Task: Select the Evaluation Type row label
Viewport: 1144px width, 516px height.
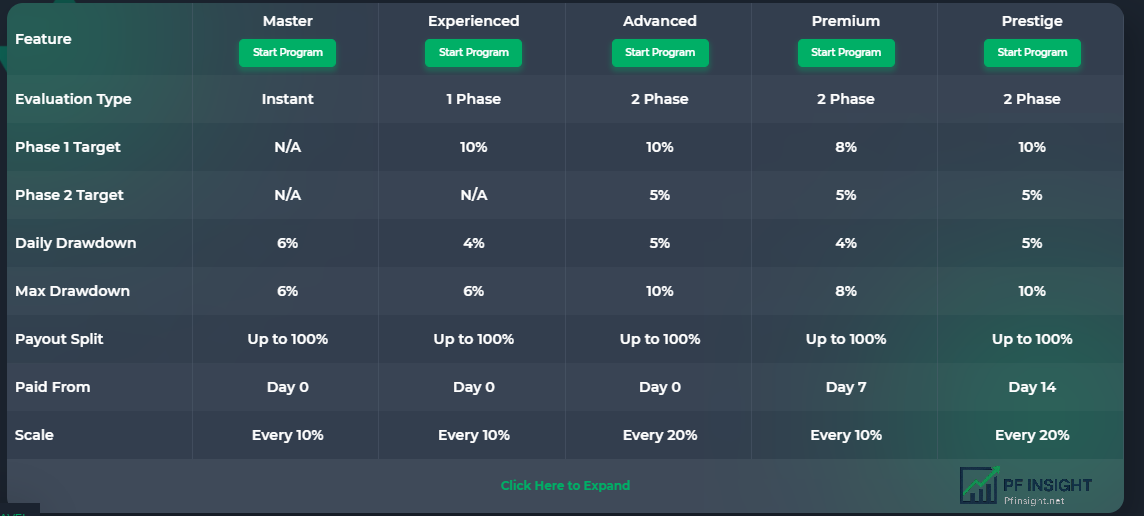Action: [73, 99]
